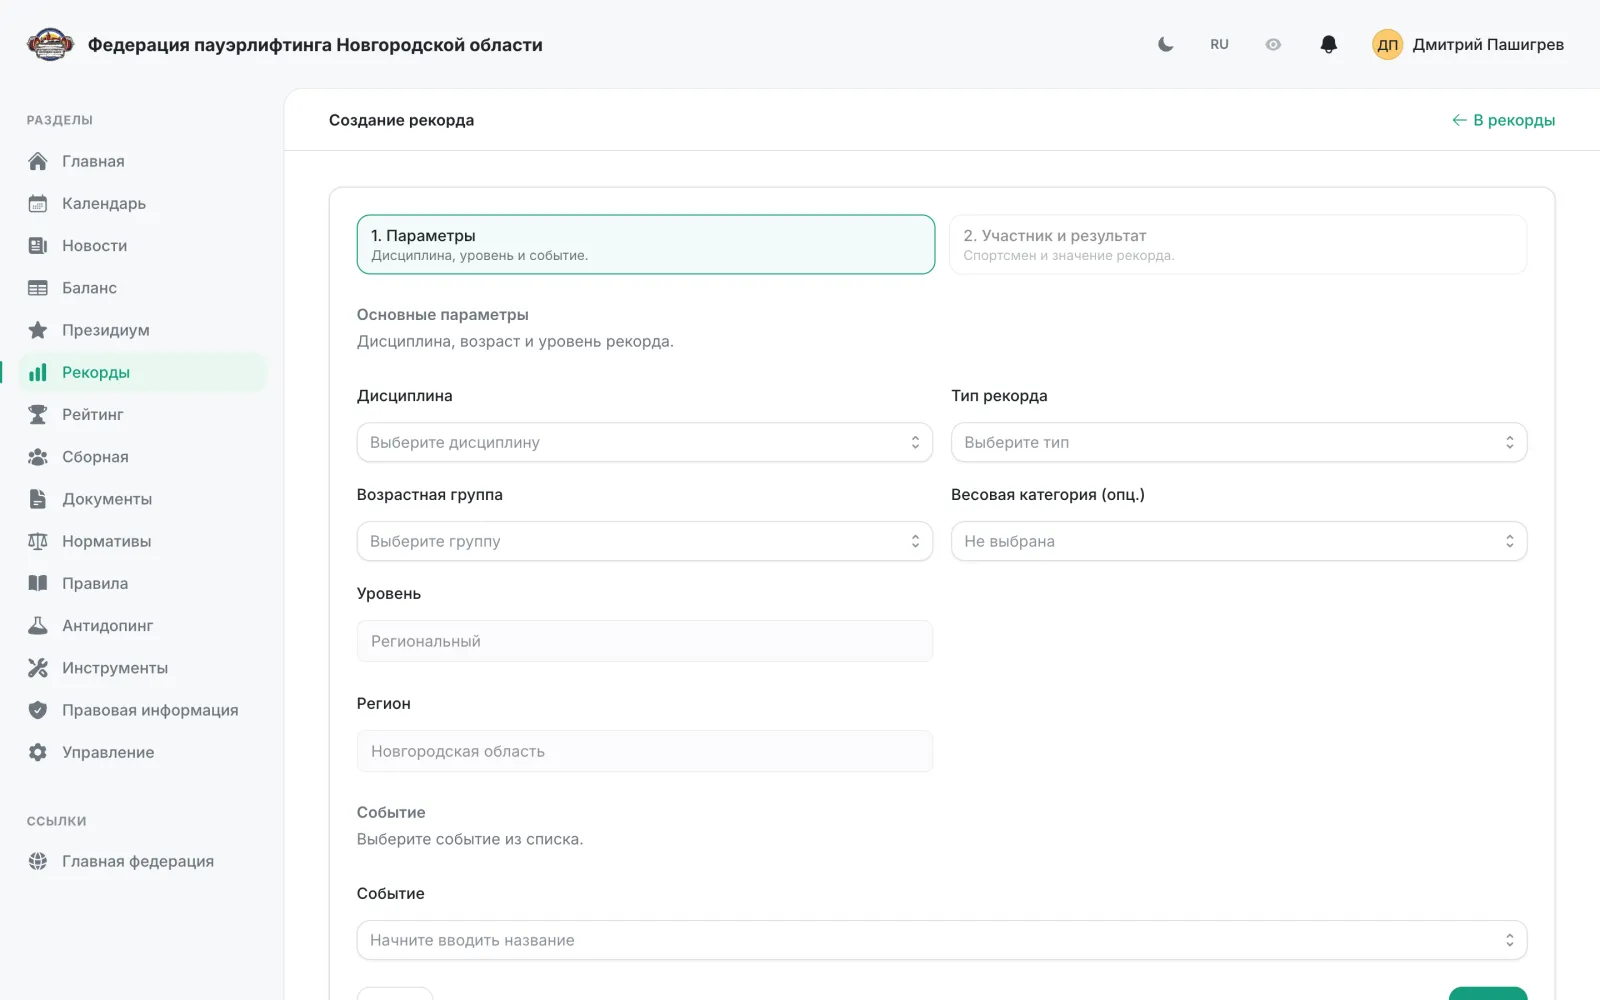Screen dimensions: 1600x1000
Task: Toggle dark mode moon icon
Action: point(1165,44)
